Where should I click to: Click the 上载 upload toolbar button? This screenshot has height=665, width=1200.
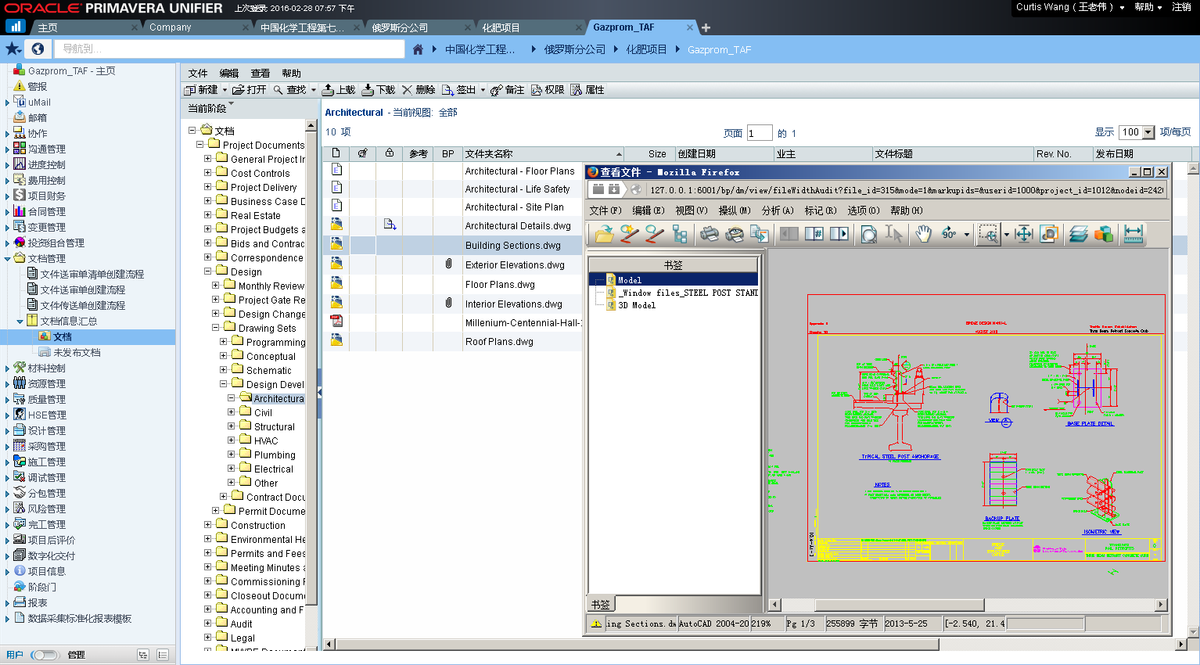click(x=339, y=90)
